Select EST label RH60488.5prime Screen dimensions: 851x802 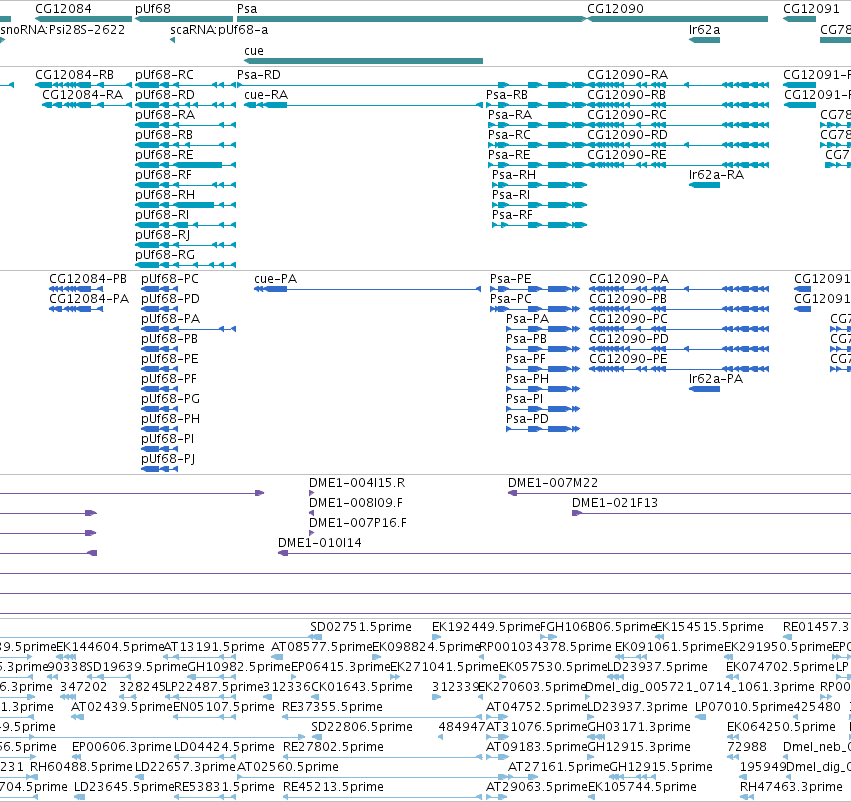pos(81,766)
